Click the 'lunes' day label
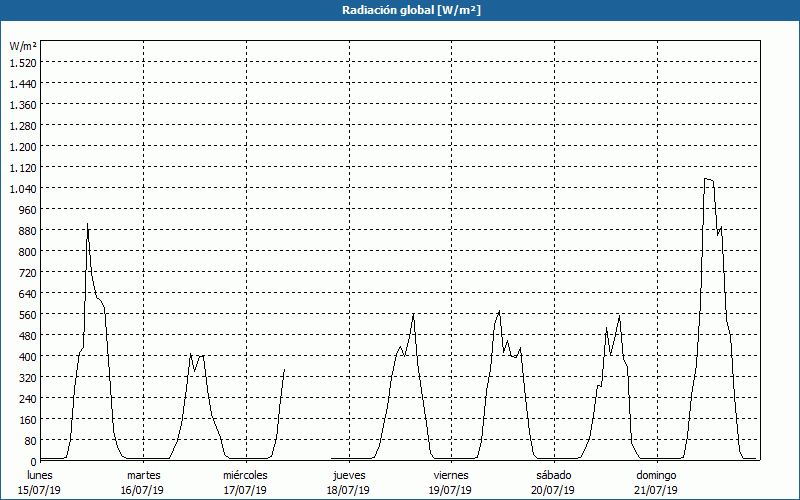Viewport: 800px width, 500px height. click(40, 475)
